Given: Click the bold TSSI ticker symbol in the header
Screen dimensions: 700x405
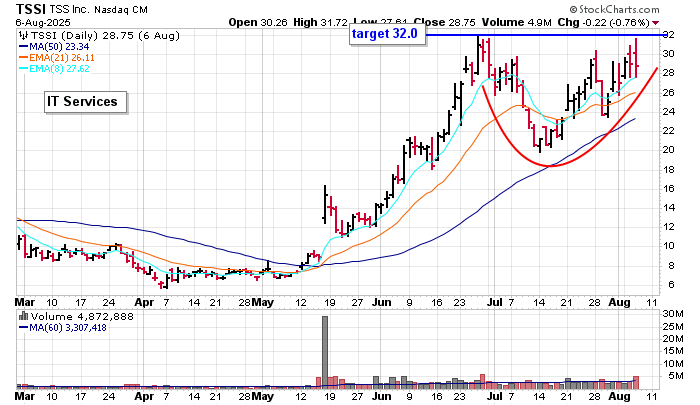Looking at the screenshot, I should click(x=31, y=9).
